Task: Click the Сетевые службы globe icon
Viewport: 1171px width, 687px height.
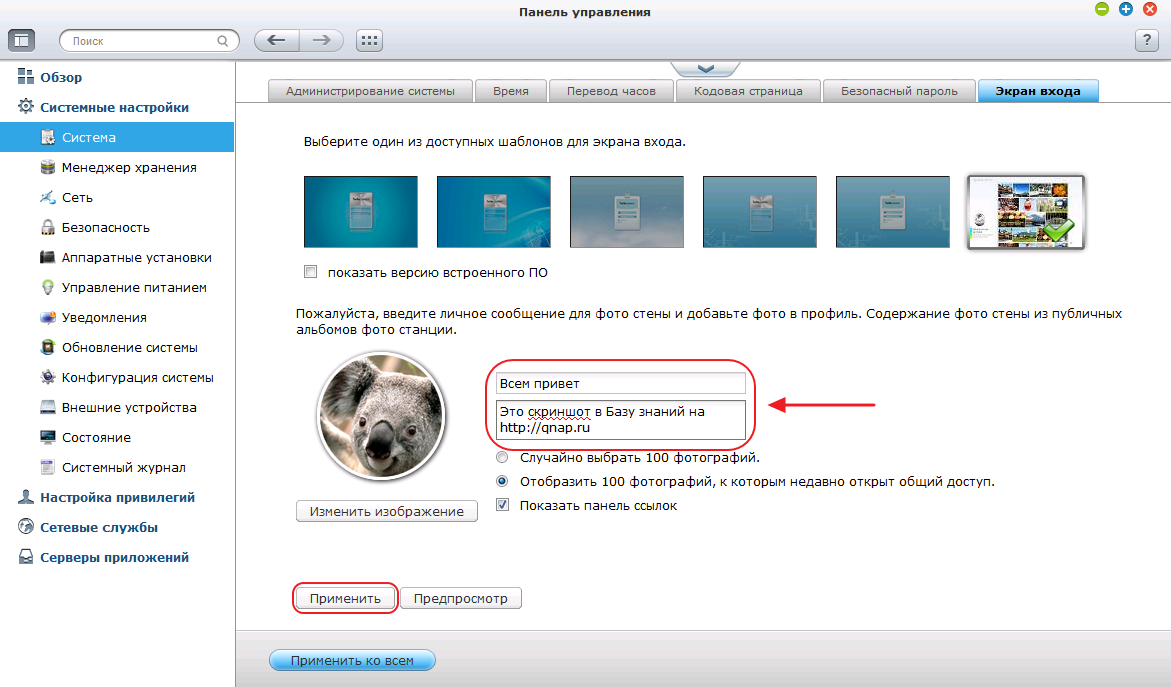Action: [x=26, y=526]
